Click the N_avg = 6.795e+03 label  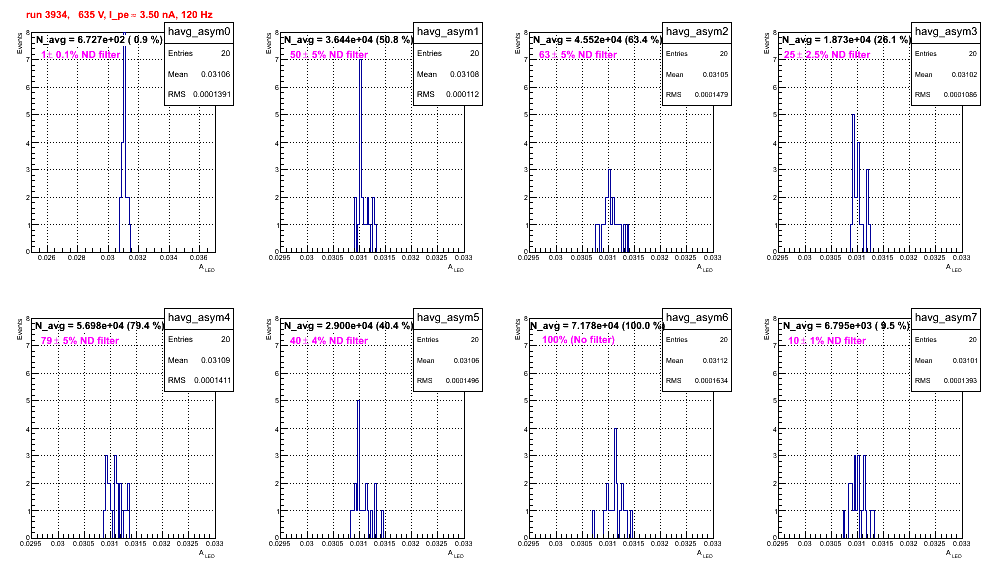(x=845, y=326)
